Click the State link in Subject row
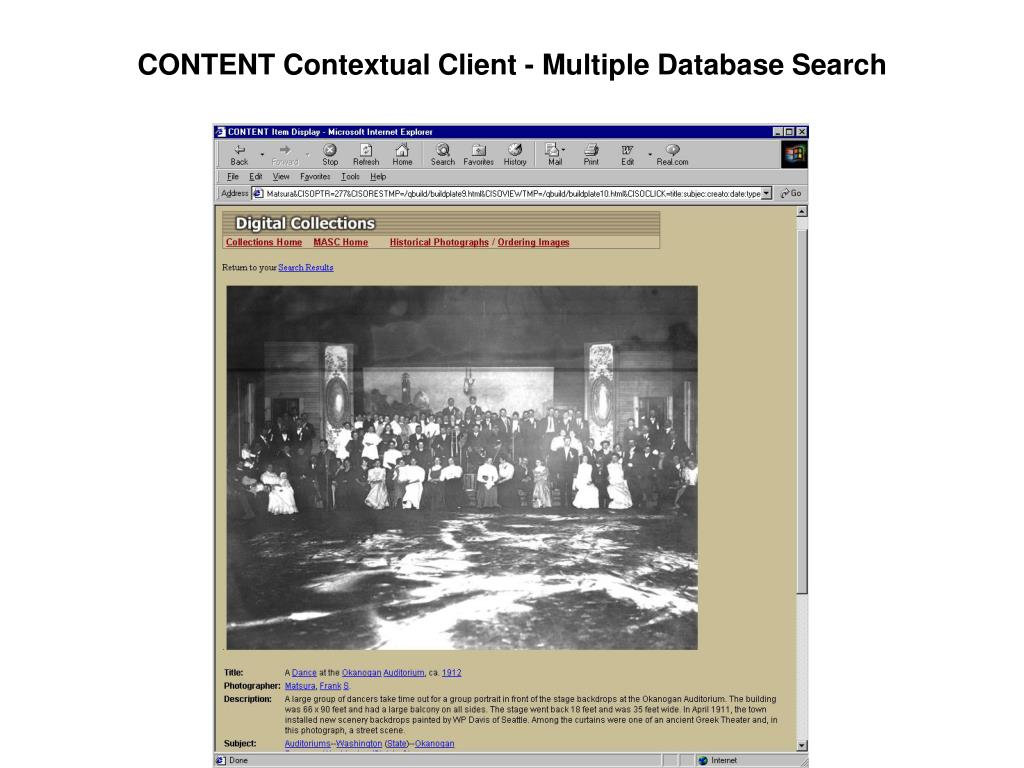The image size is (1024, 768). 396,744
